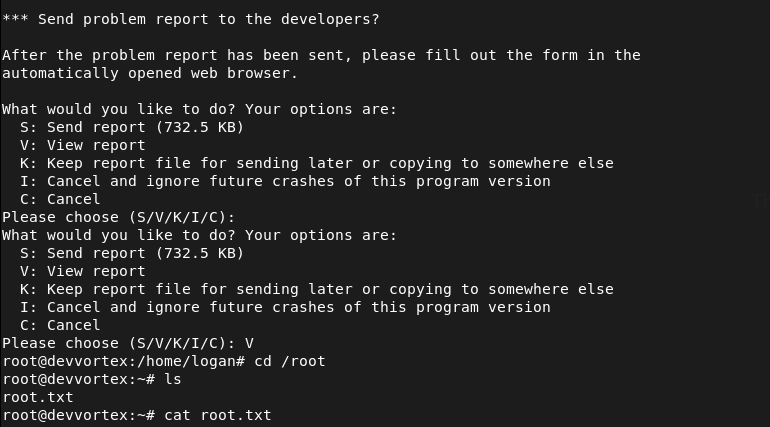This screenshot has height=427, width=770.
Task: Click the lower "I: Cancel and ignore future crashes" line
Action: pyautogui.click(x=285, y=307)
